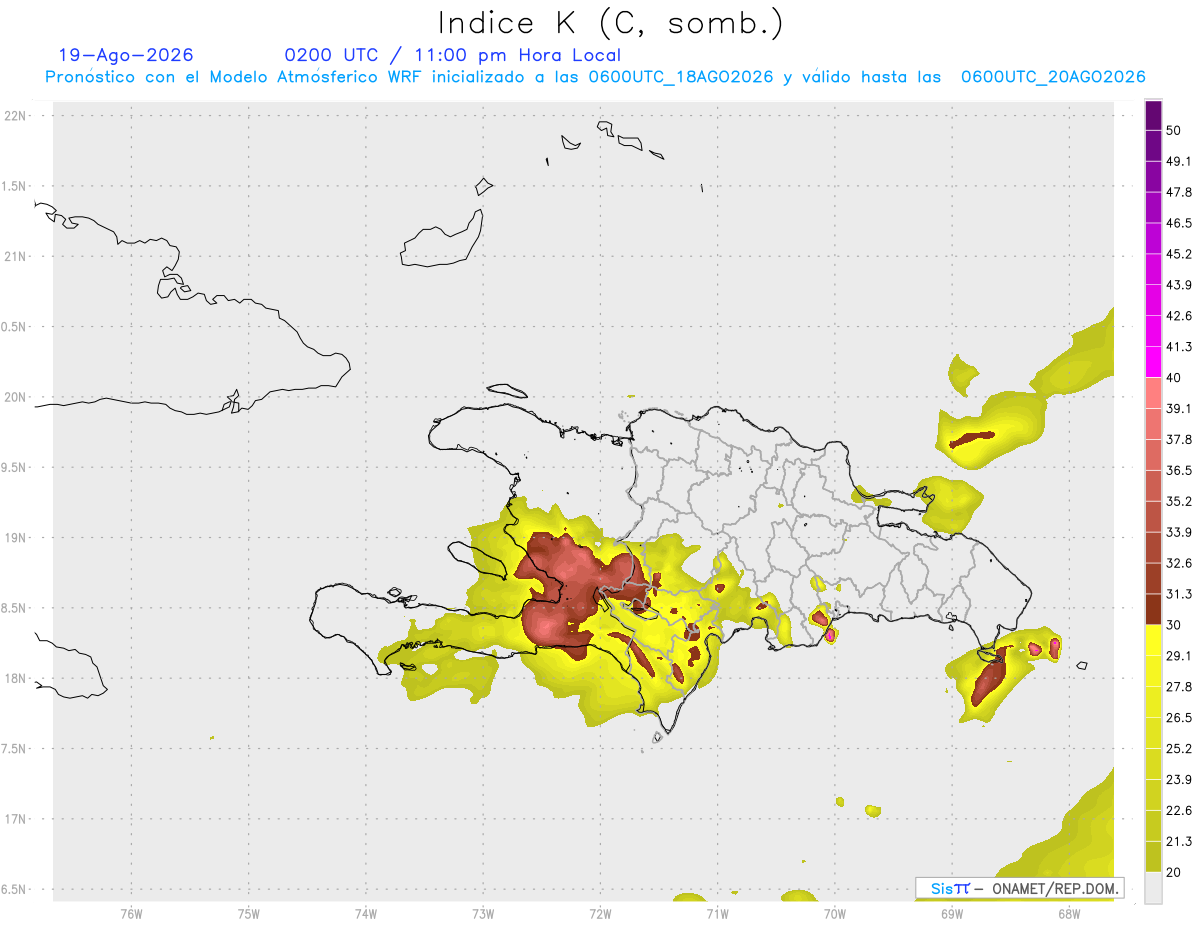Image resolution: width=1200 pixels, height=927 pixels.
Task: Select the dark purple swatch above 50
Action: [1154, 115]
